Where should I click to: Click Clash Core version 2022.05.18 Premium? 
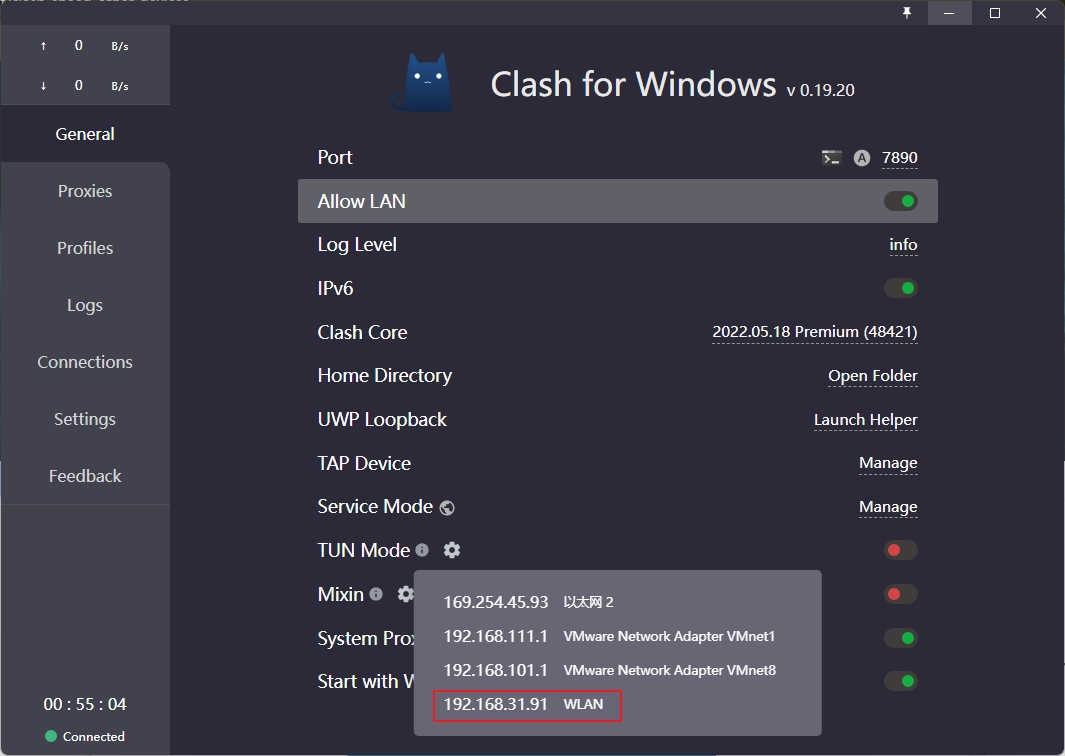pyautogui.click(x=814, y=331)
